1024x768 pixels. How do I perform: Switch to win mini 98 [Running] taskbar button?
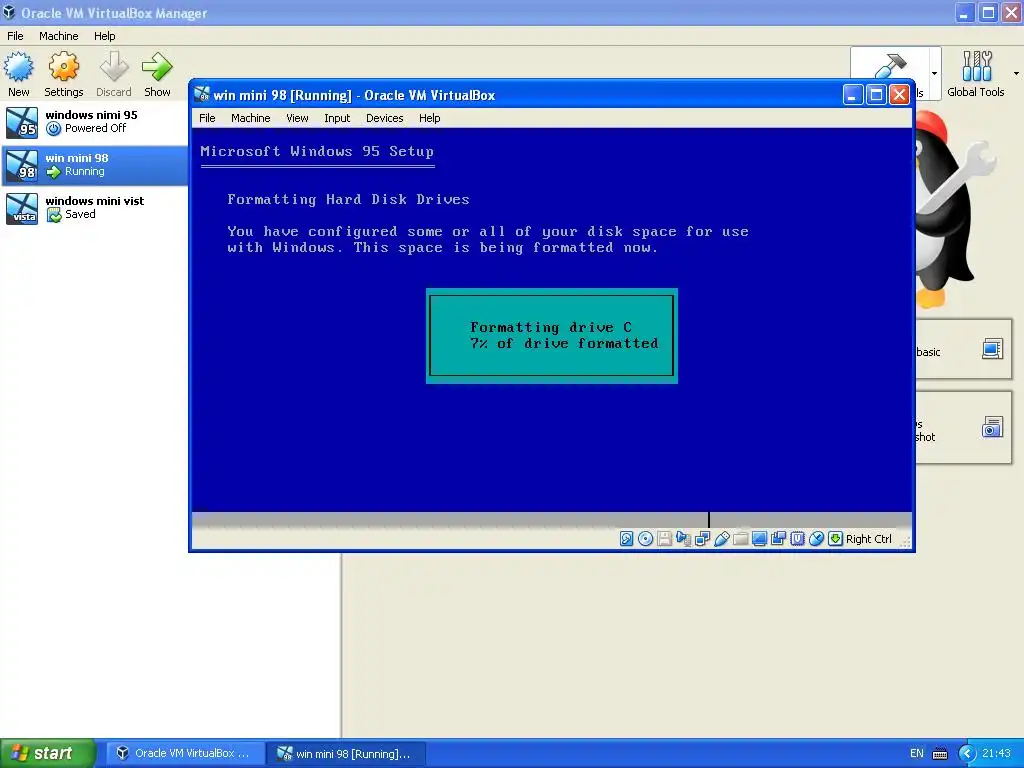pyautogui.click(x=346, y=754)
